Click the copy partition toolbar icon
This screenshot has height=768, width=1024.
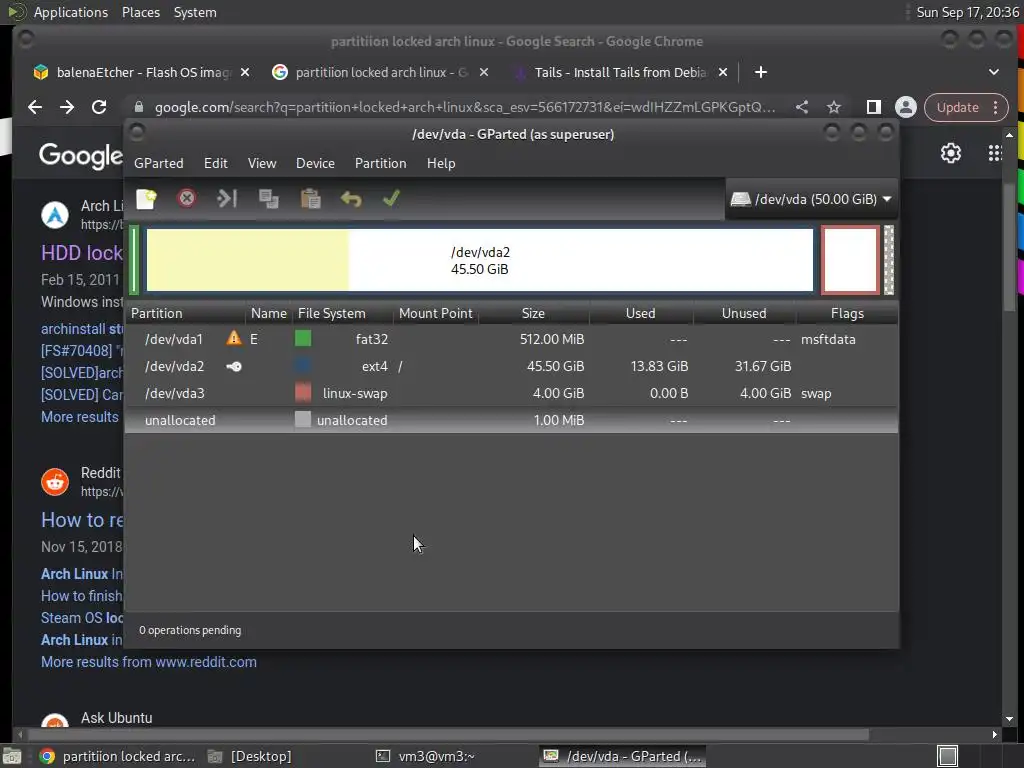point(268,199)
